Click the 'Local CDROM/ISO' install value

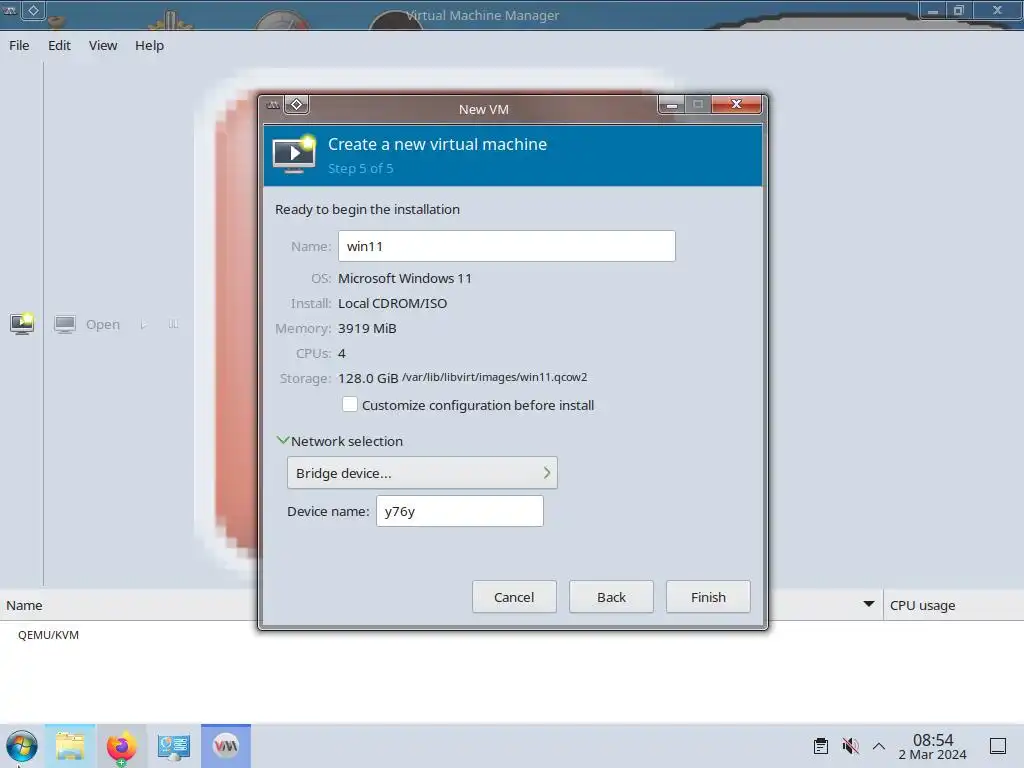392,303
